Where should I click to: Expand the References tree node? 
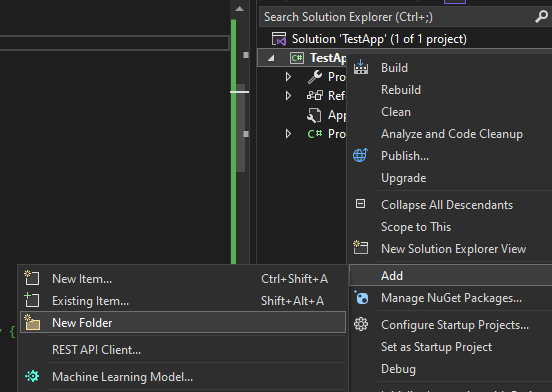pyautogui.click(x=288, y=95)
